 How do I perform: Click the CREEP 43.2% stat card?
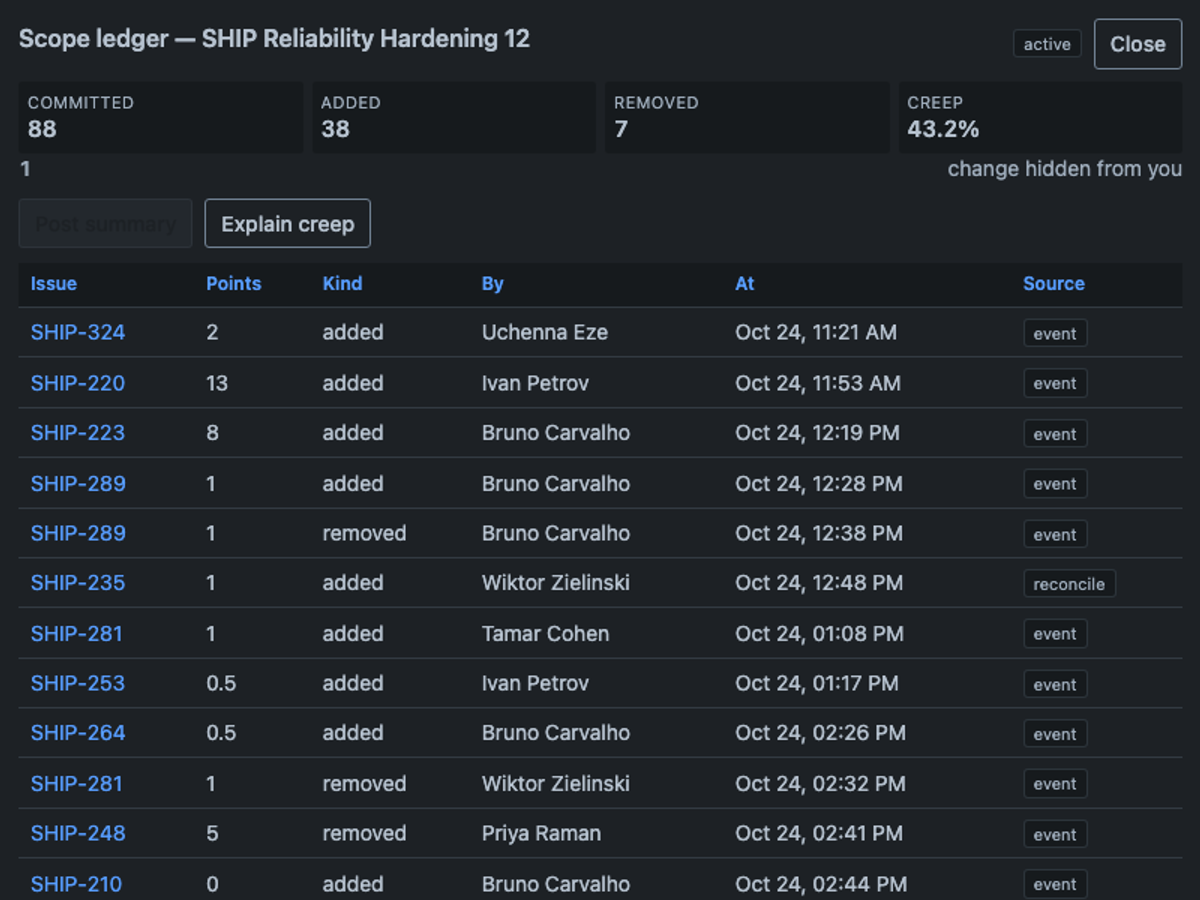1040,117
